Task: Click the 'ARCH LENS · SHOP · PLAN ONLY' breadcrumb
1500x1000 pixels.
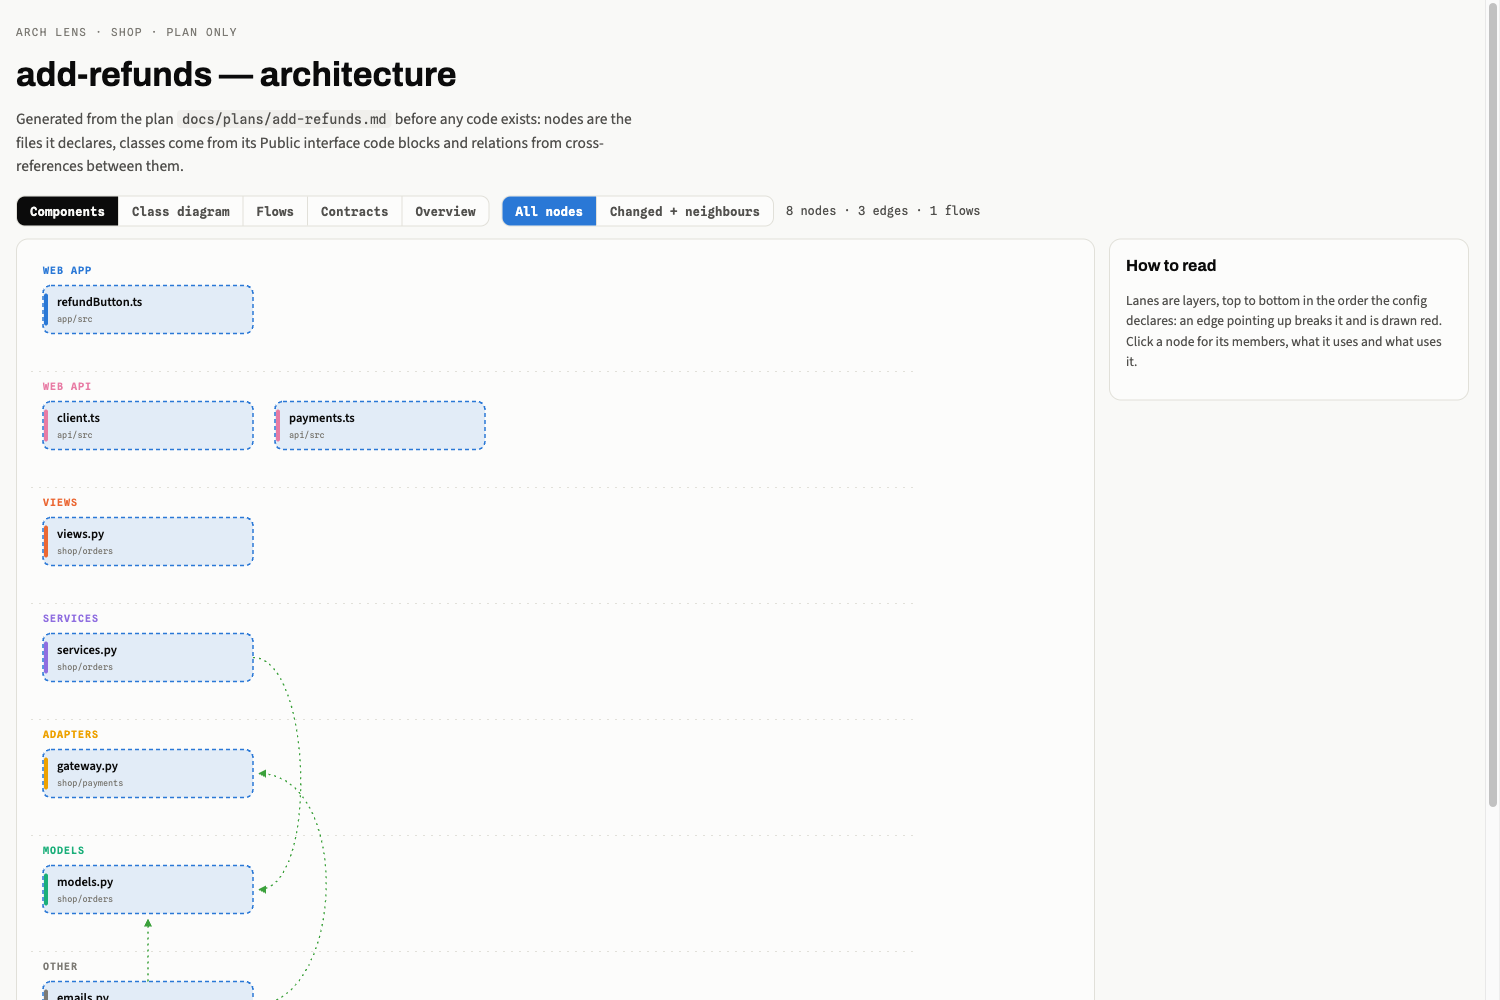Action: pyautogui.click(x=127, y=33)
